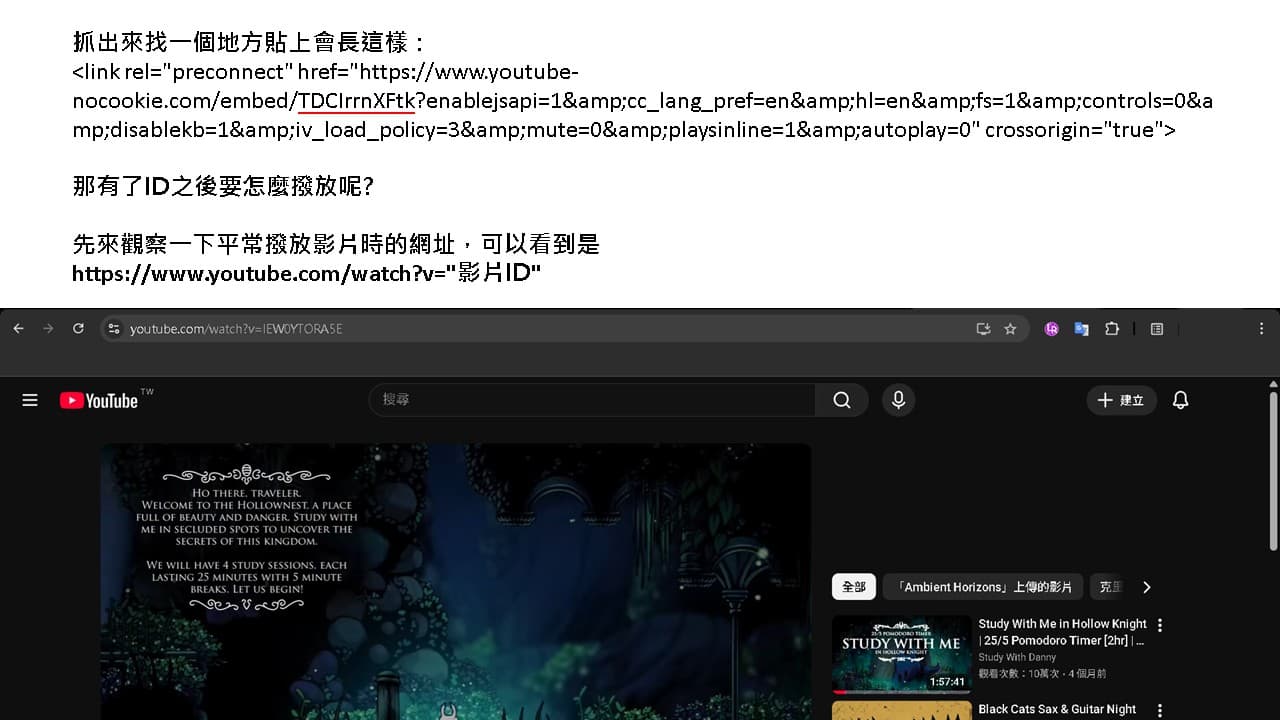The height and width of the screenshot is (720, 1280).
Task: Reload the YouTube page
Action: [78, 328]
